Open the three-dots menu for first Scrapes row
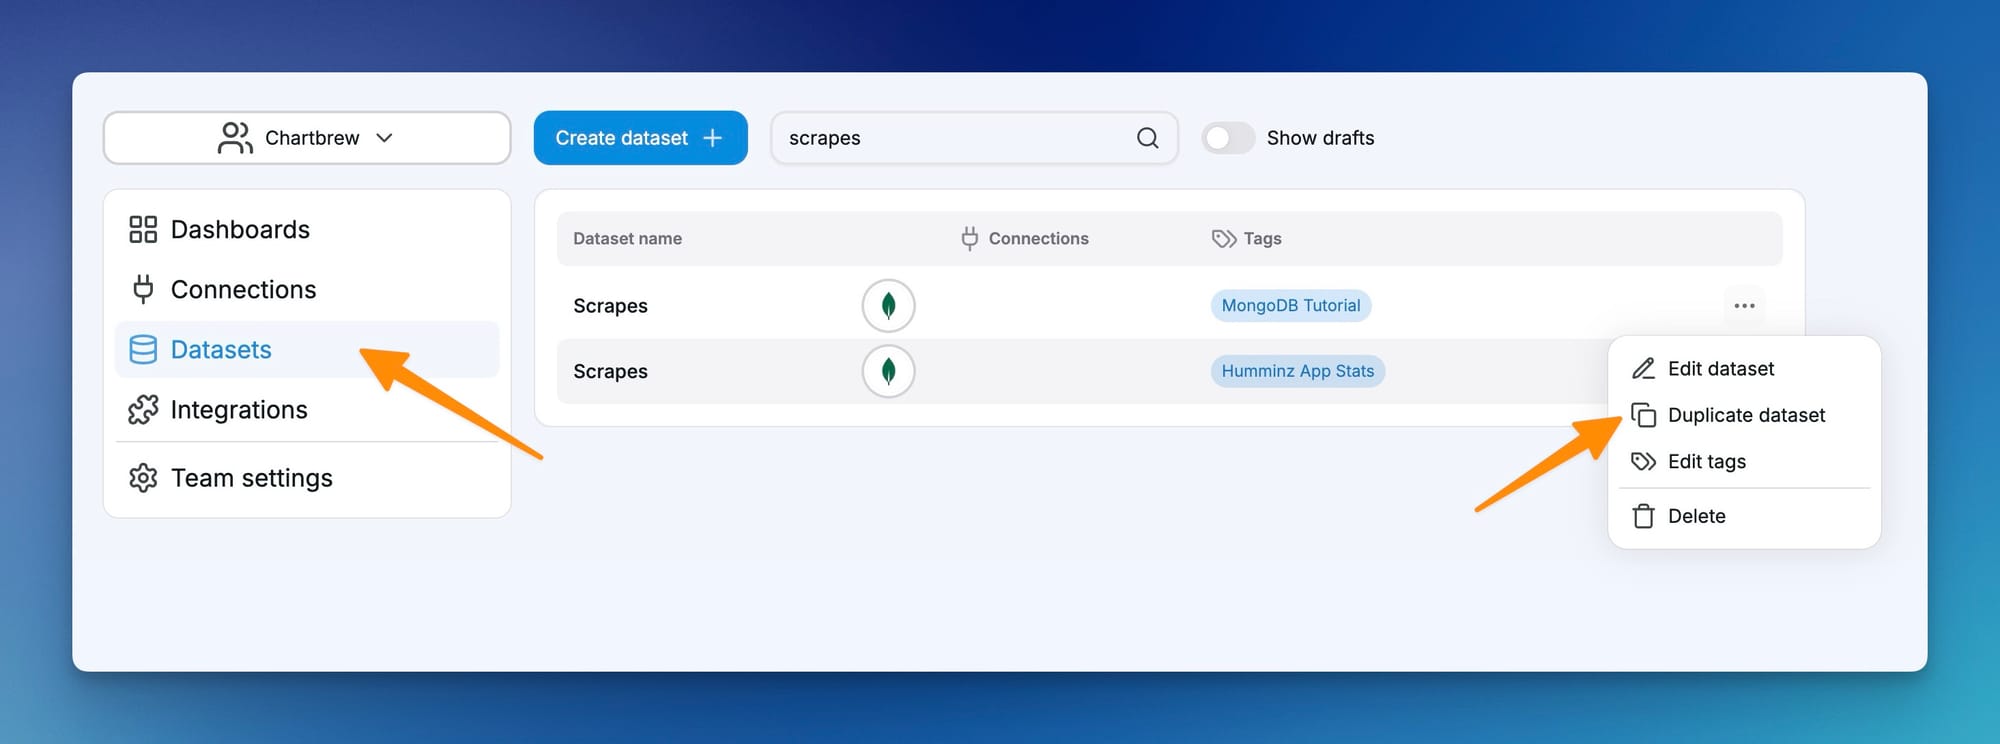The image size is (2000, 744). tap(1744, 306)
